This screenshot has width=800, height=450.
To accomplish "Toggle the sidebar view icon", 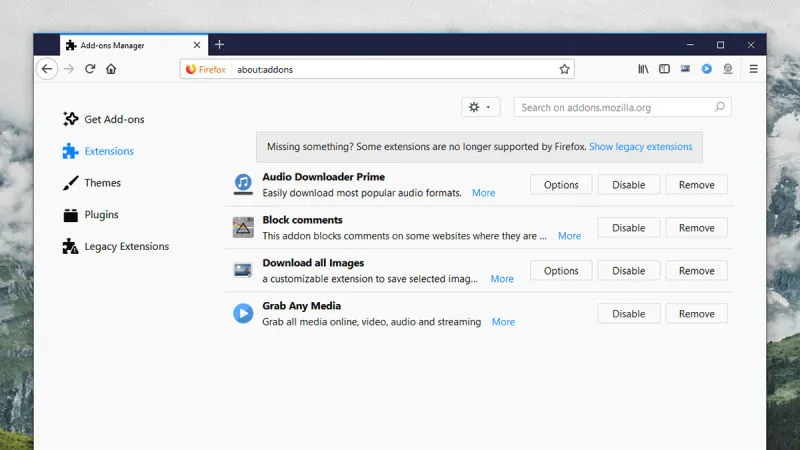I will 664,69.
